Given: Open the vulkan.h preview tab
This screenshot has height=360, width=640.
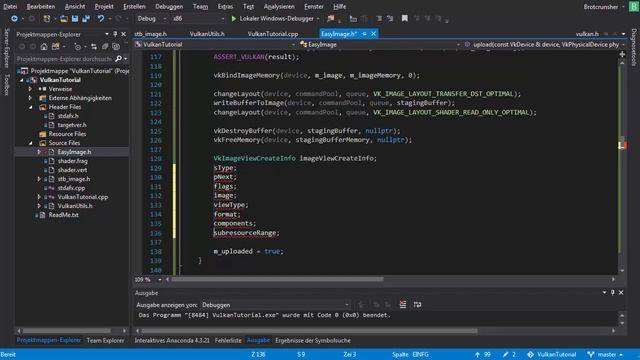Looking at the screenshot, I should (x=587, y=34).
